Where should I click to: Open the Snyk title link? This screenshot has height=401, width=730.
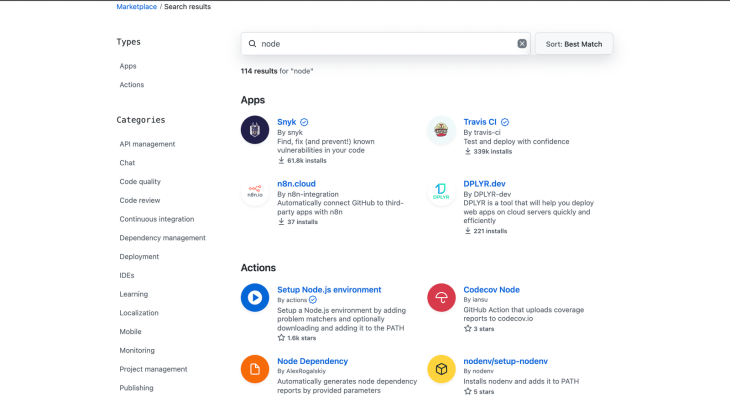point(286,122)
